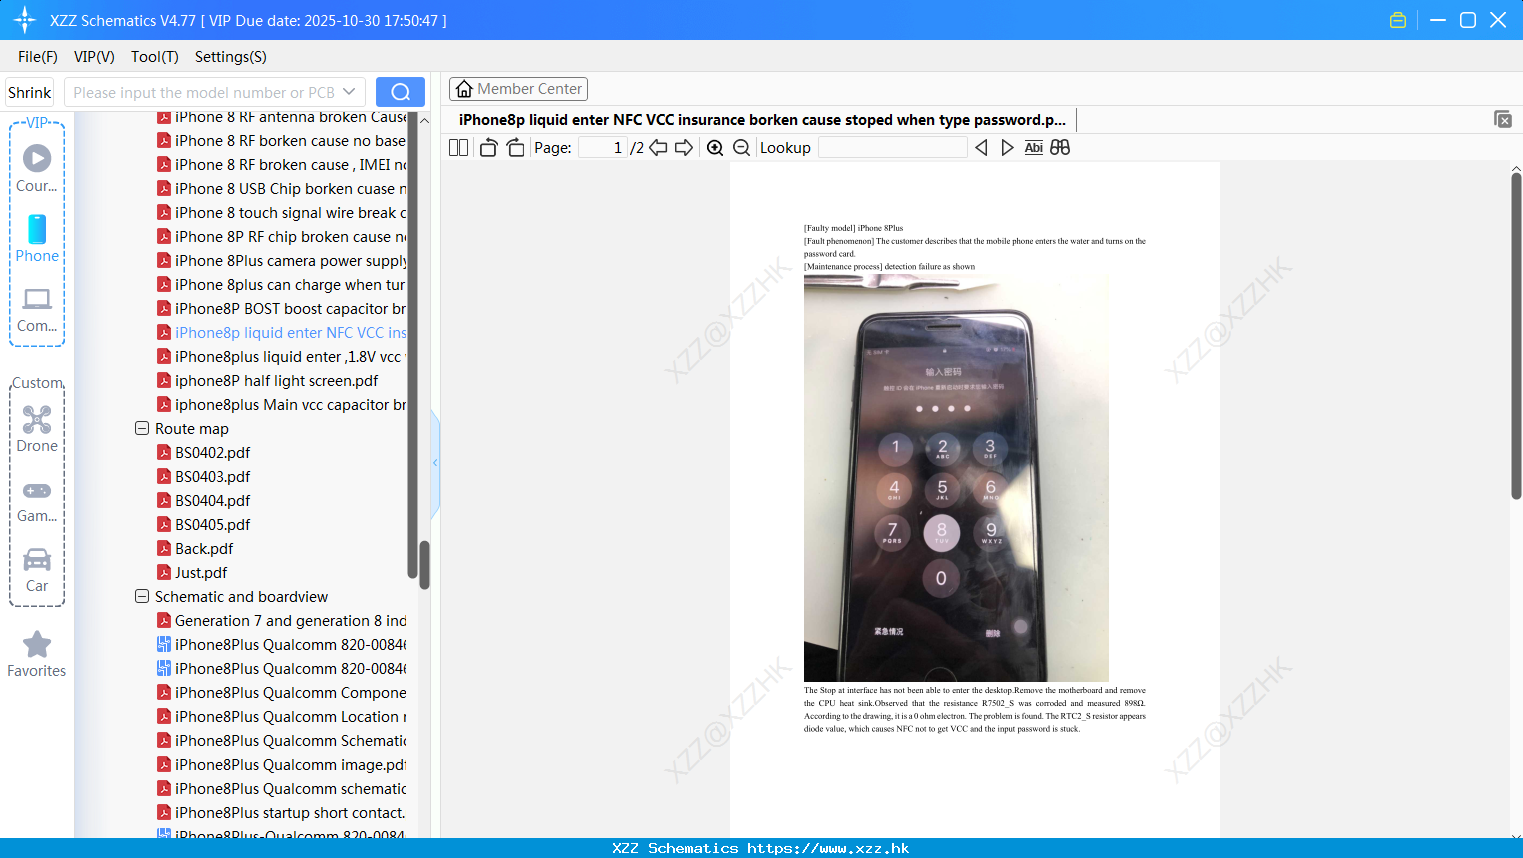Click home icon of Member Center
The image size is (1523, 858).
point(464,89)
